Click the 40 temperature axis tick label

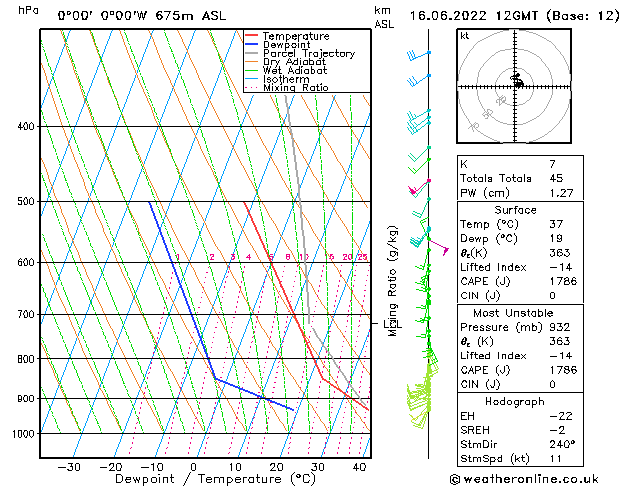coord(359,467)
